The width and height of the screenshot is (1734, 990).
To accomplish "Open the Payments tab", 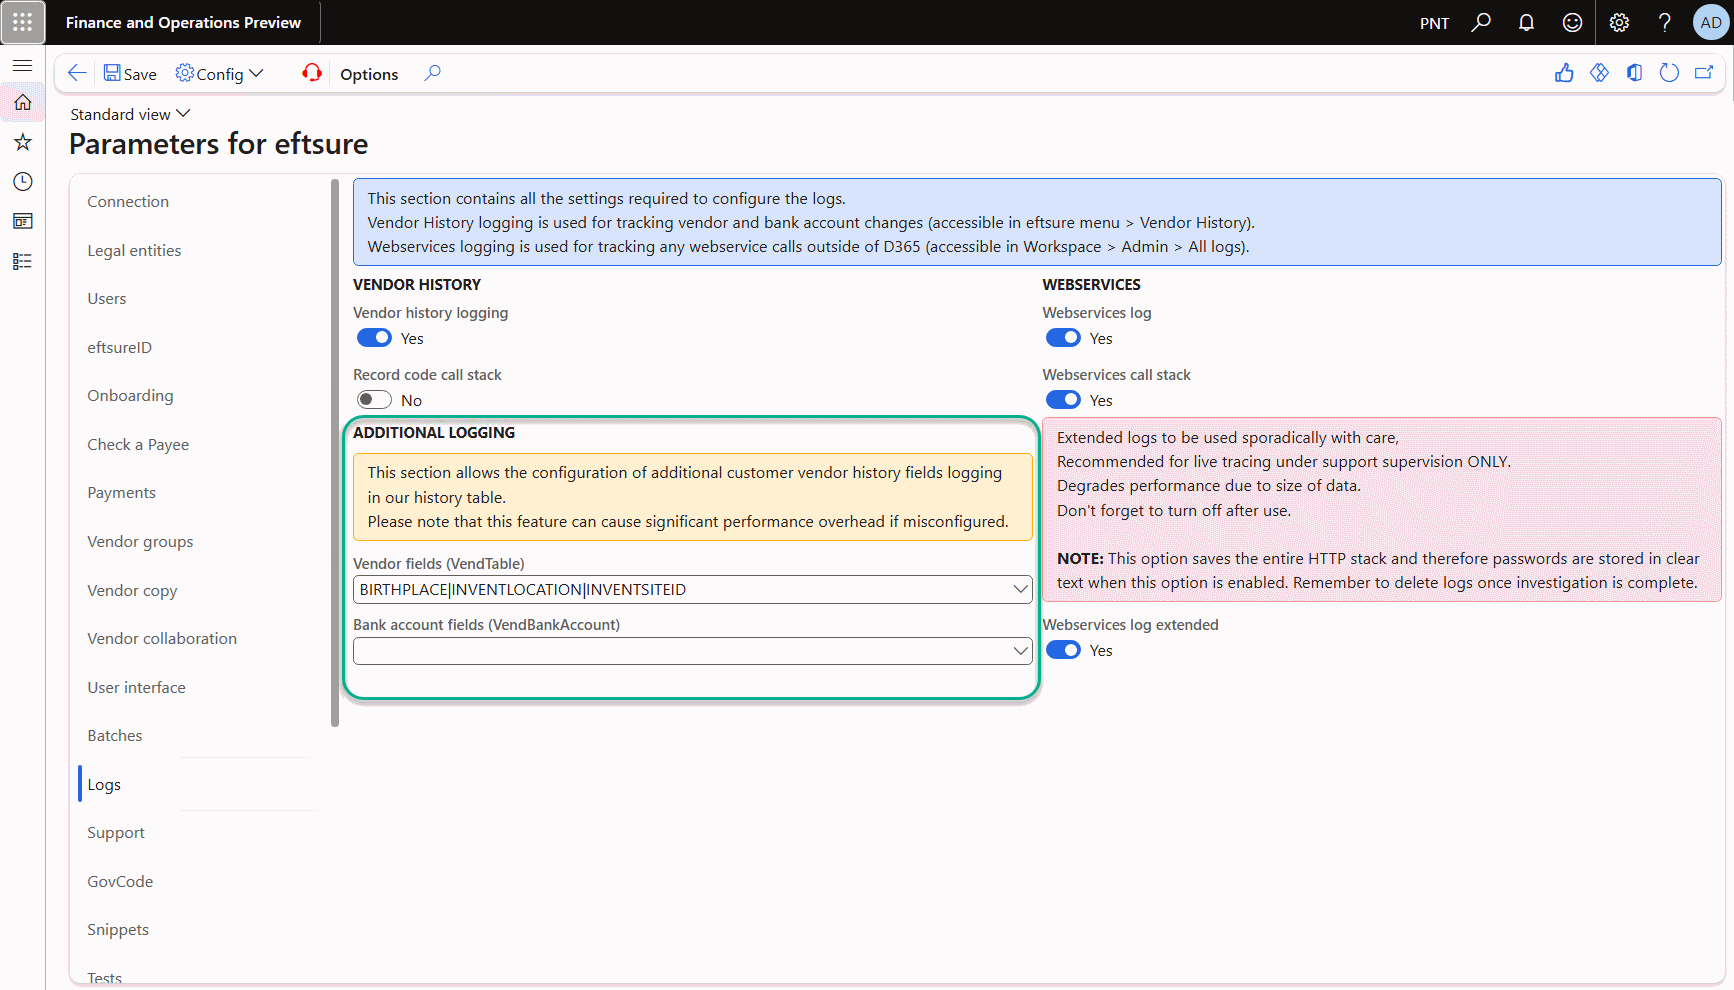I will [x=122, y=493].
